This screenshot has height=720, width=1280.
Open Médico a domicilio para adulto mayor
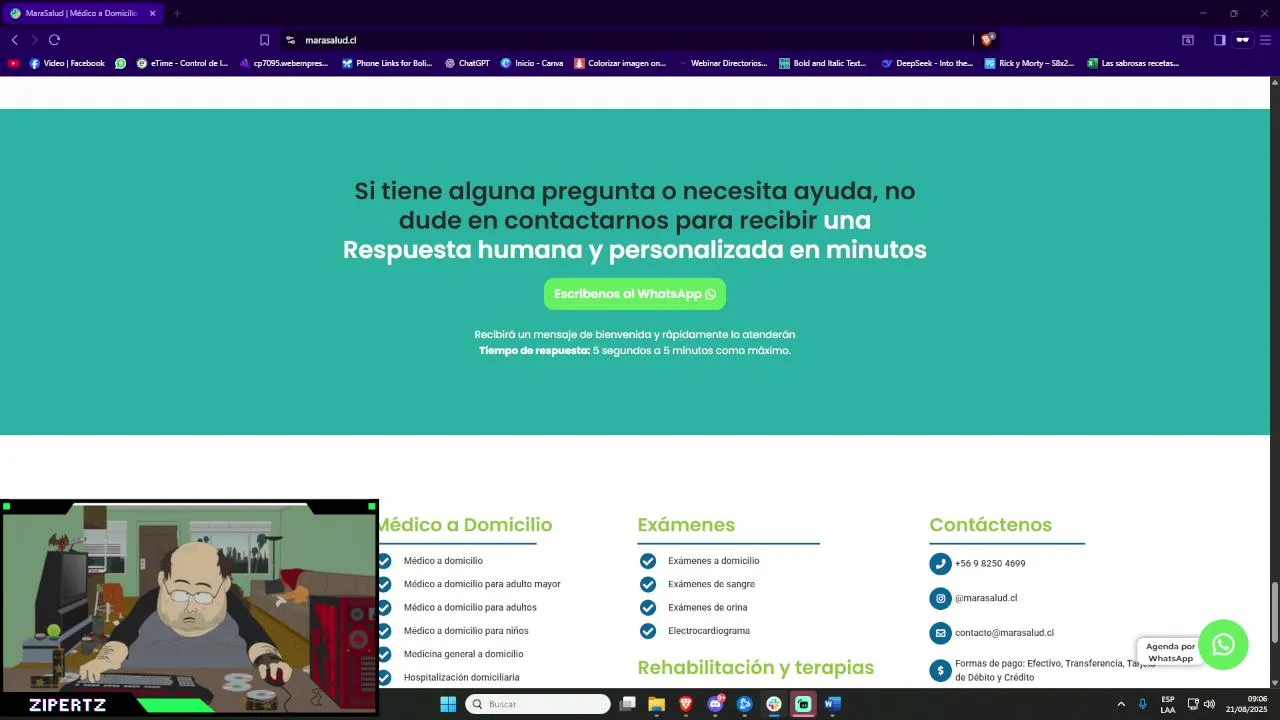pos(482,584)
